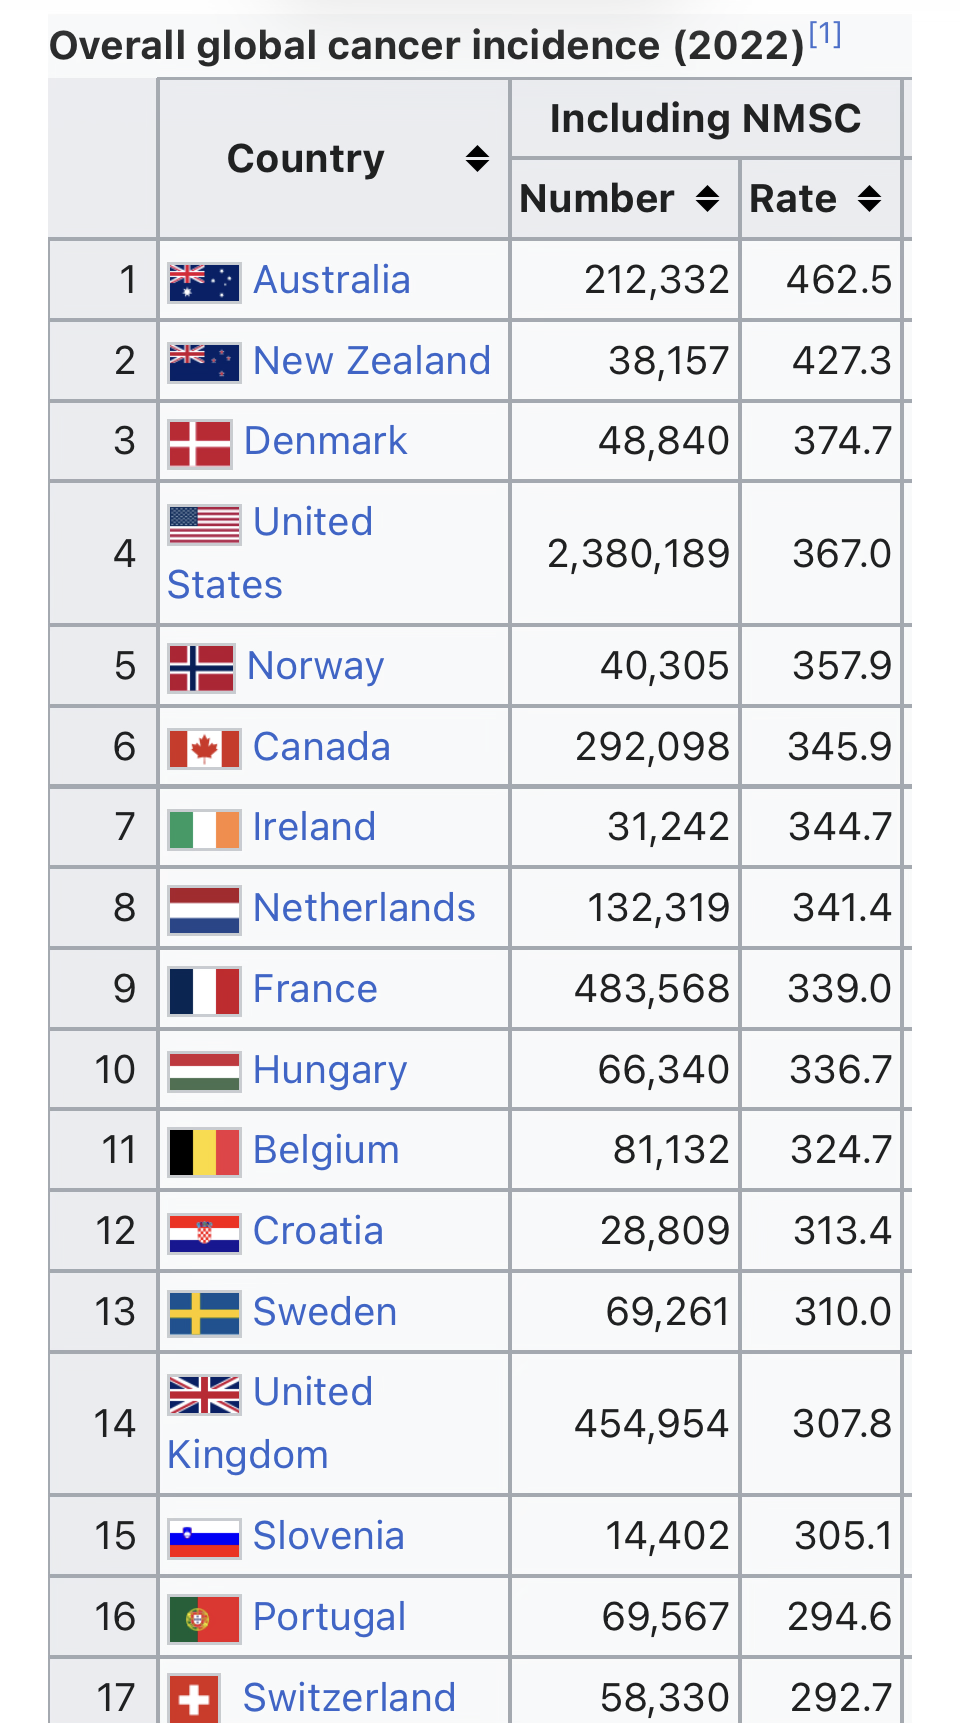The width and height of the screenshot is (960, 1723).
Task: Click the Ireland tricolour flag icon
Action: [204, 830]
